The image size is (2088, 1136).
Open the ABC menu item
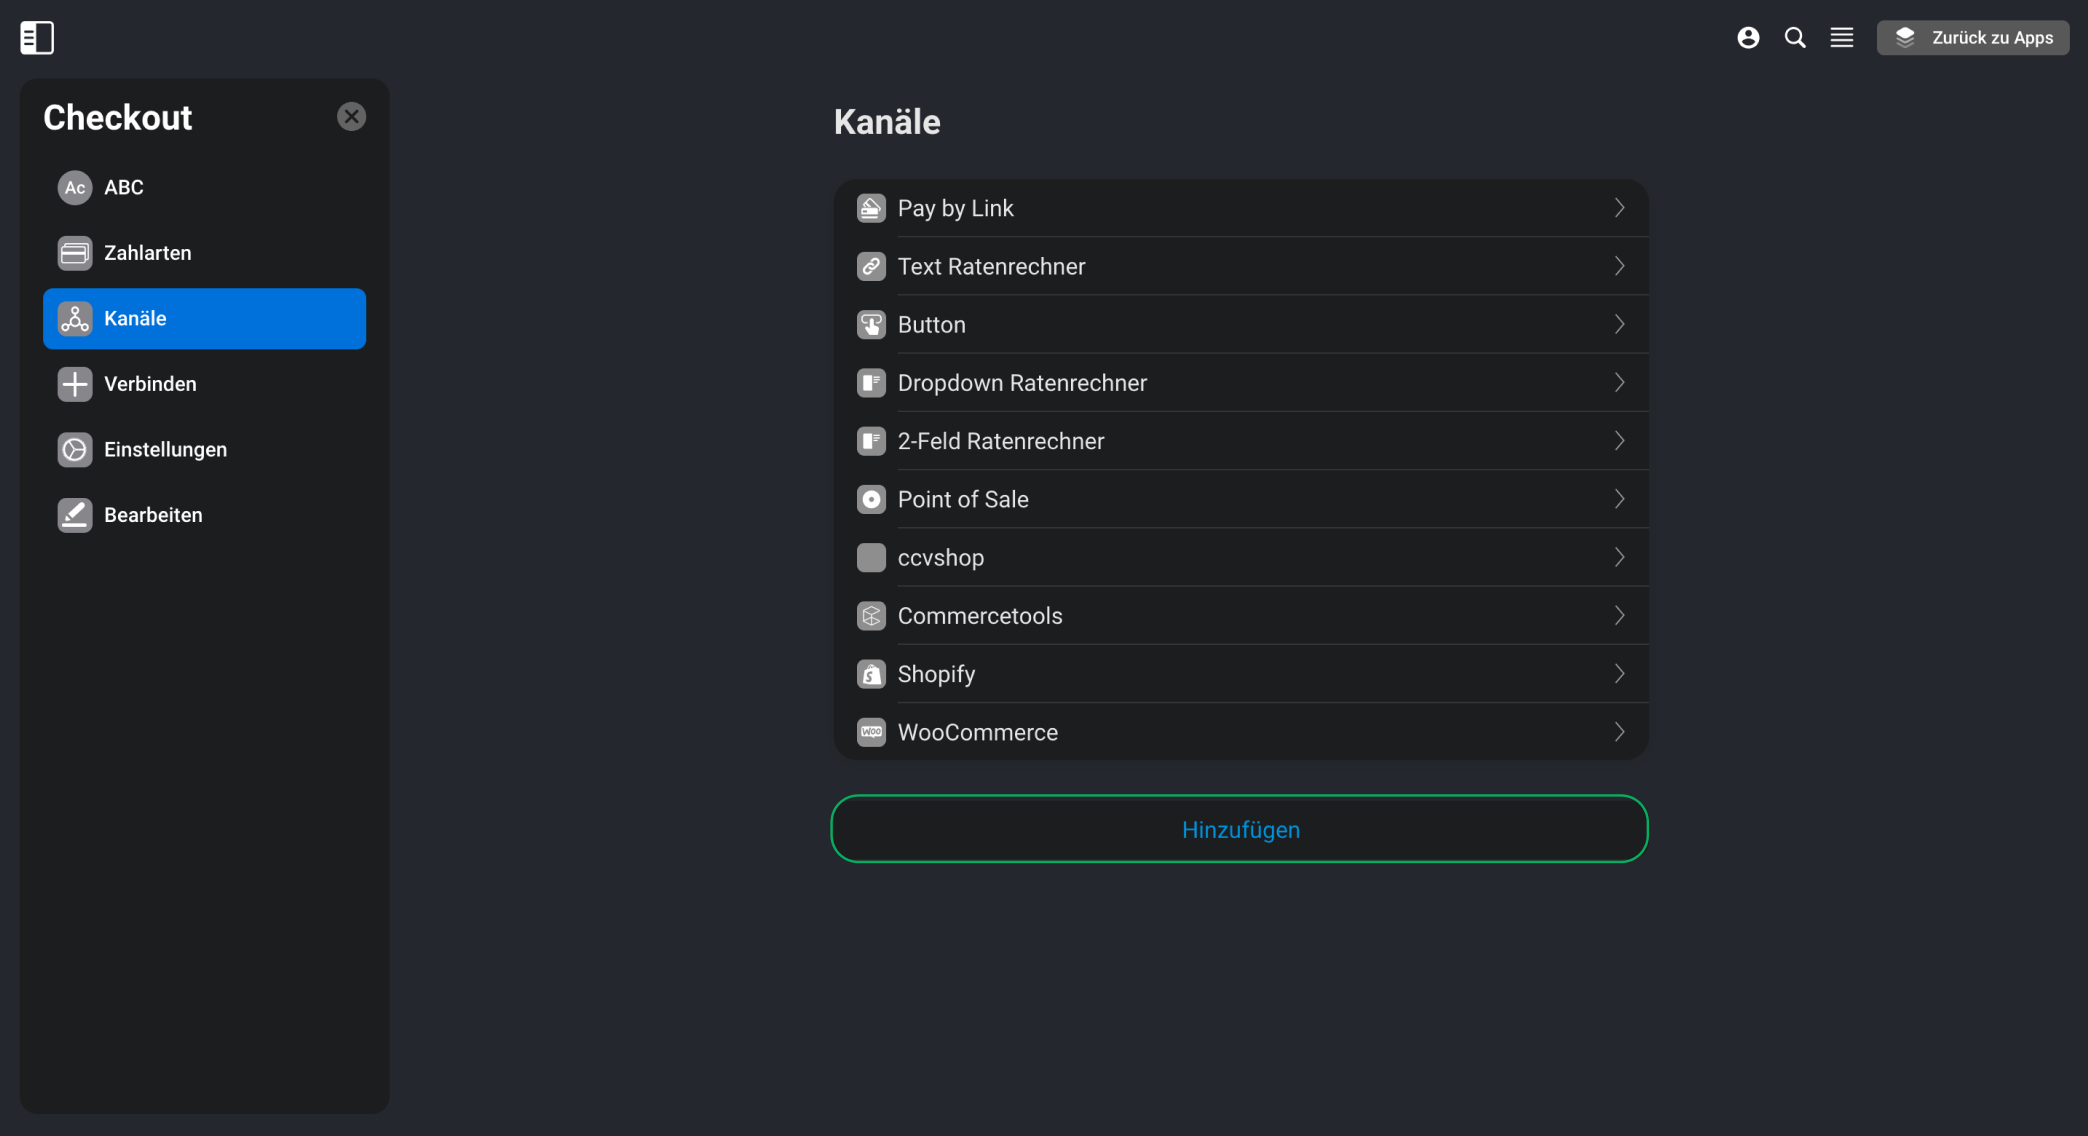point(205,188)
